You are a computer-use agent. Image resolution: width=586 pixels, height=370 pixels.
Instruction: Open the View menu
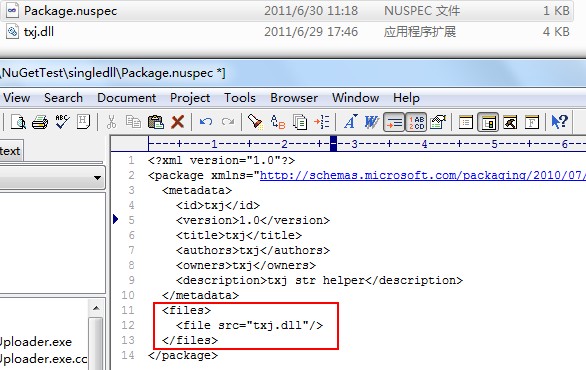point(16,98)
